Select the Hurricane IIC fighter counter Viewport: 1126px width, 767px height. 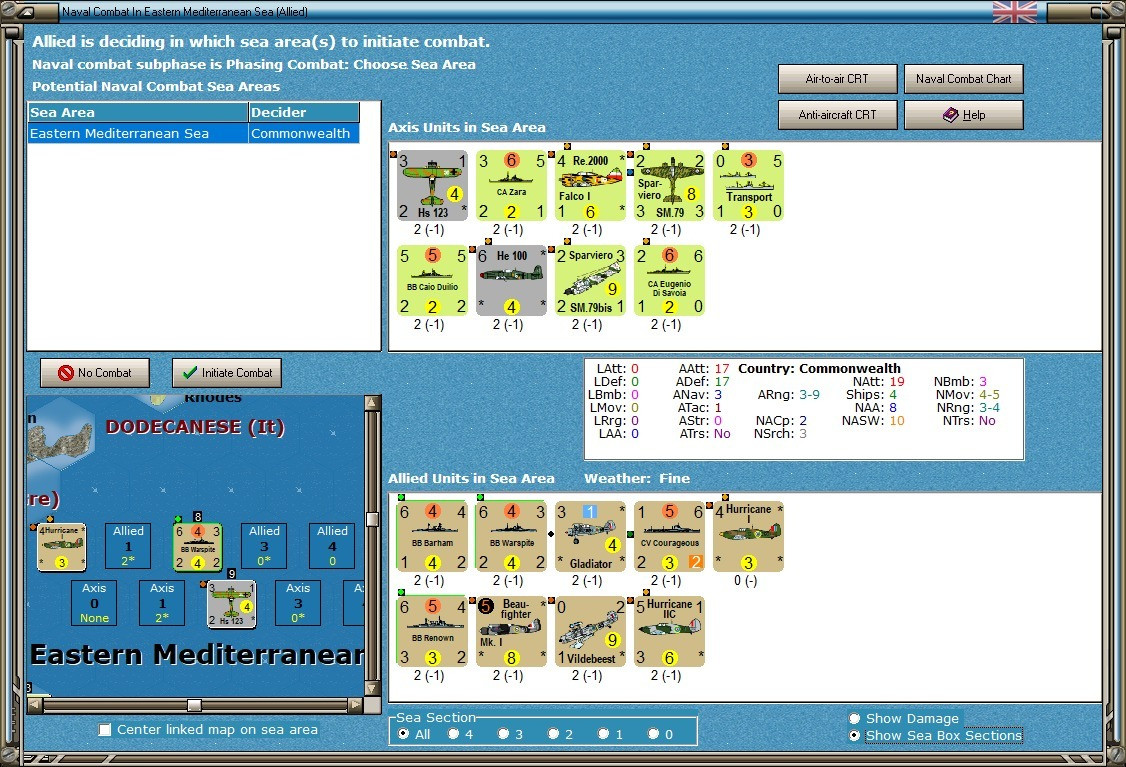tap(669, 631)
